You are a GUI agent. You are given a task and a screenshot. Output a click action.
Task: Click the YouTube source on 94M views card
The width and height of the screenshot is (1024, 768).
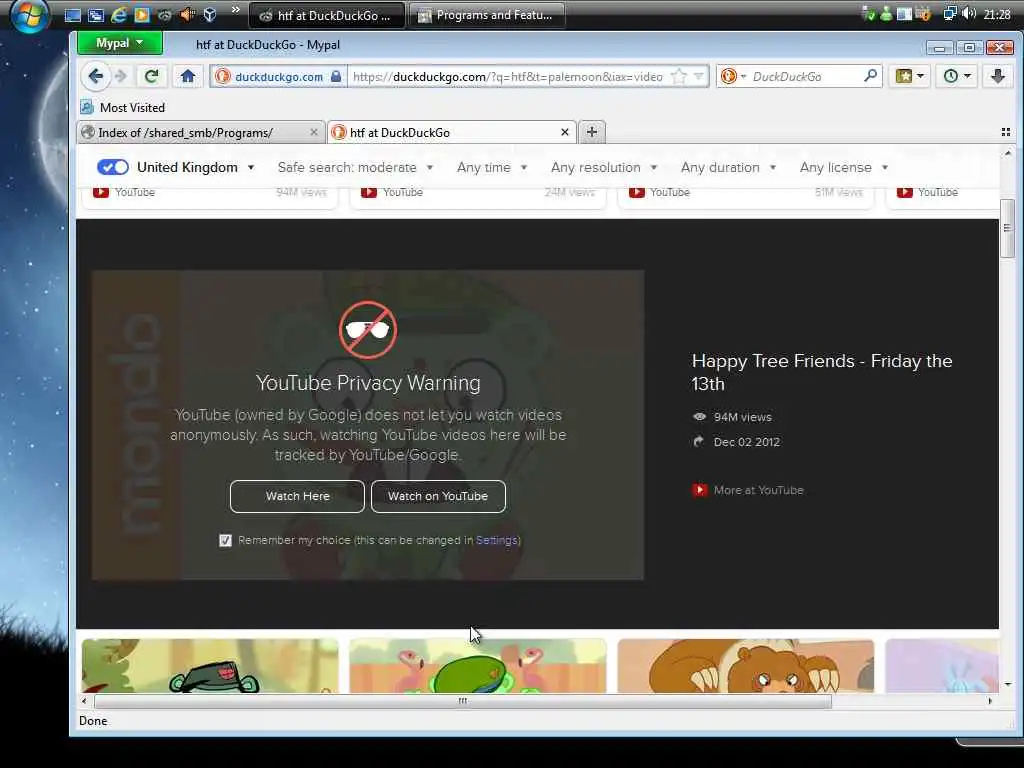point(124,192)
